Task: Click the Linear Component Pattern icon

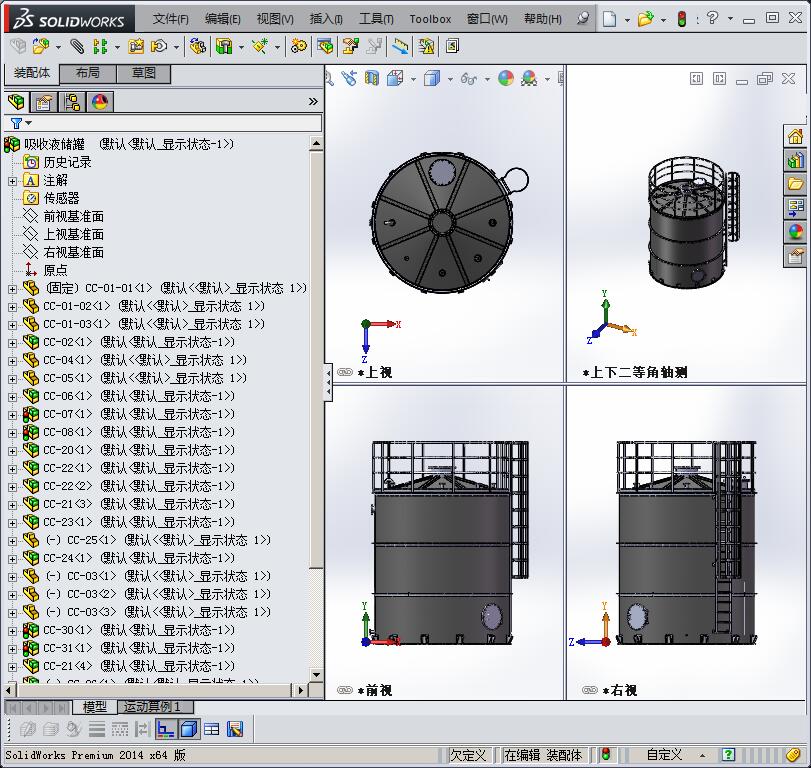Action: (x=98, y=46)
